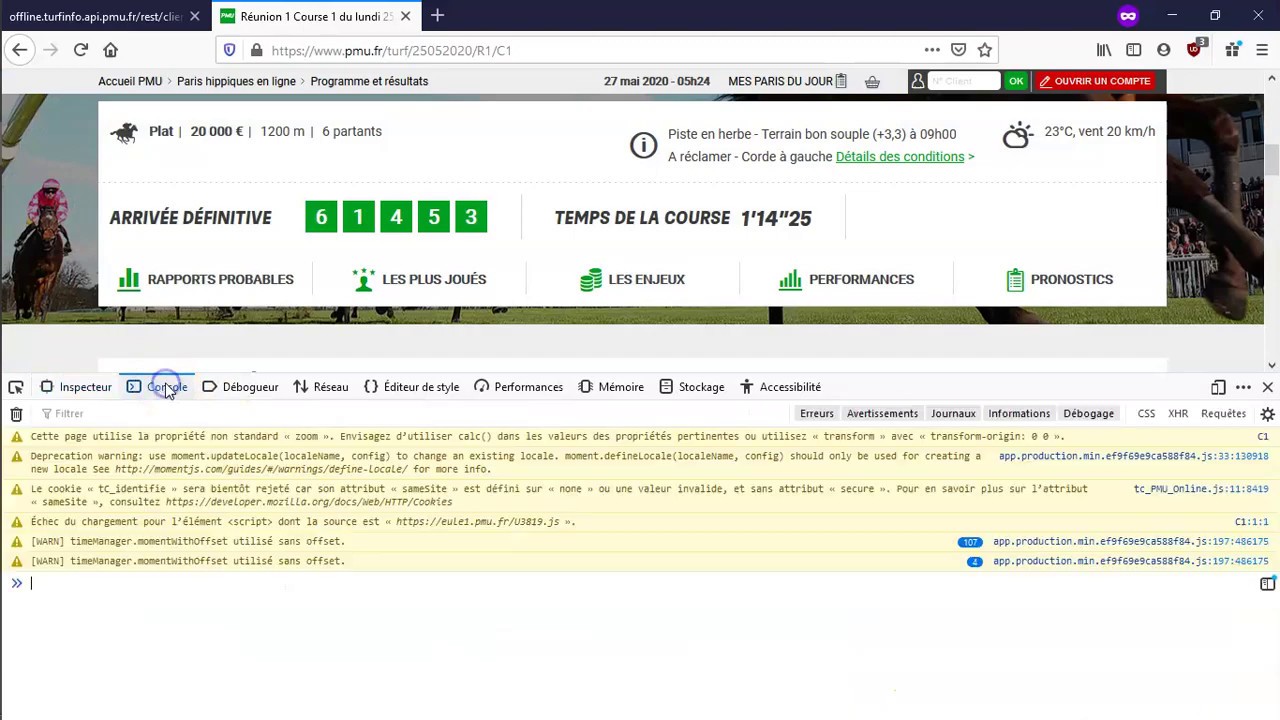This screenshot has width=1280, height=720.
Task: Open console settings gear
Action: click(x=1267, y=414)
